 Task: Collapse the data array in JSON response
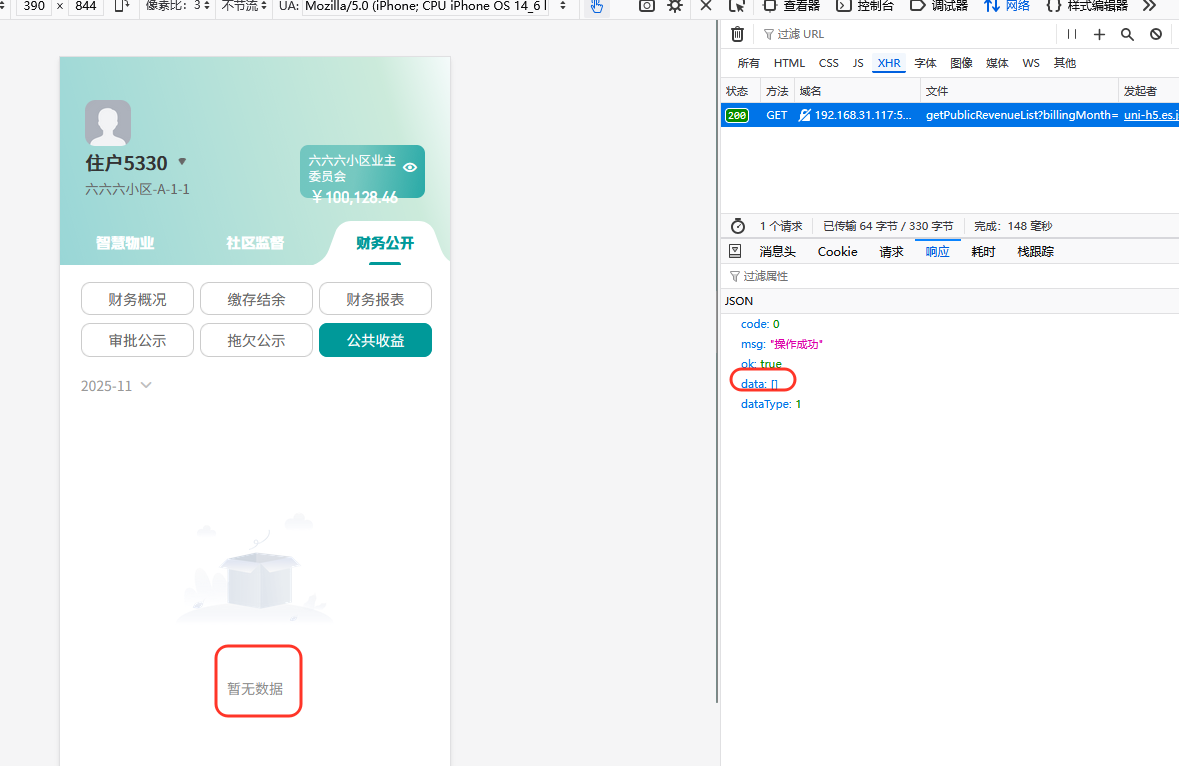[755, 383]
